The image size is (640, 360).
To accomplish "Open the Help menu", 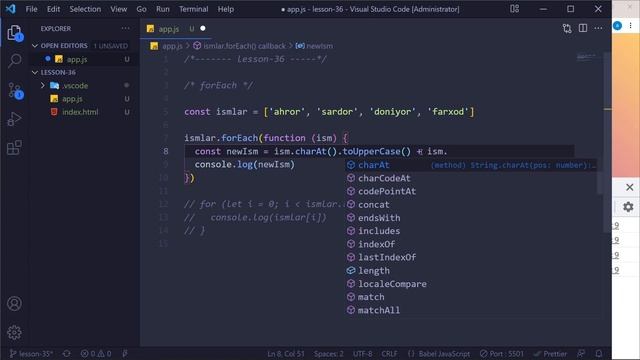I will click(x=225, y=9).
